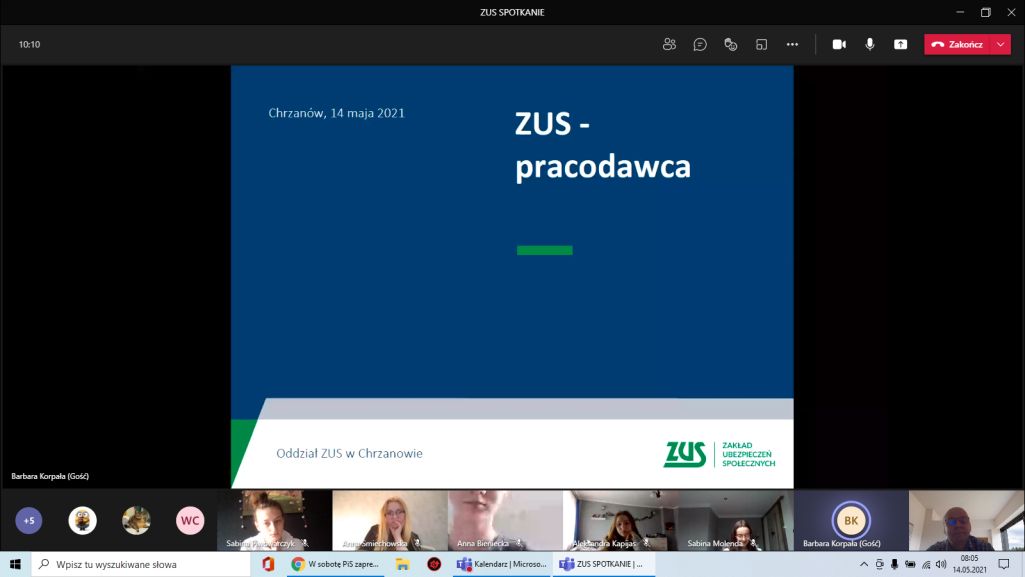Open Microsoft Office from the taskbar
The height and width of the screenshot is (577, 1025).
[x=268, y=564]
